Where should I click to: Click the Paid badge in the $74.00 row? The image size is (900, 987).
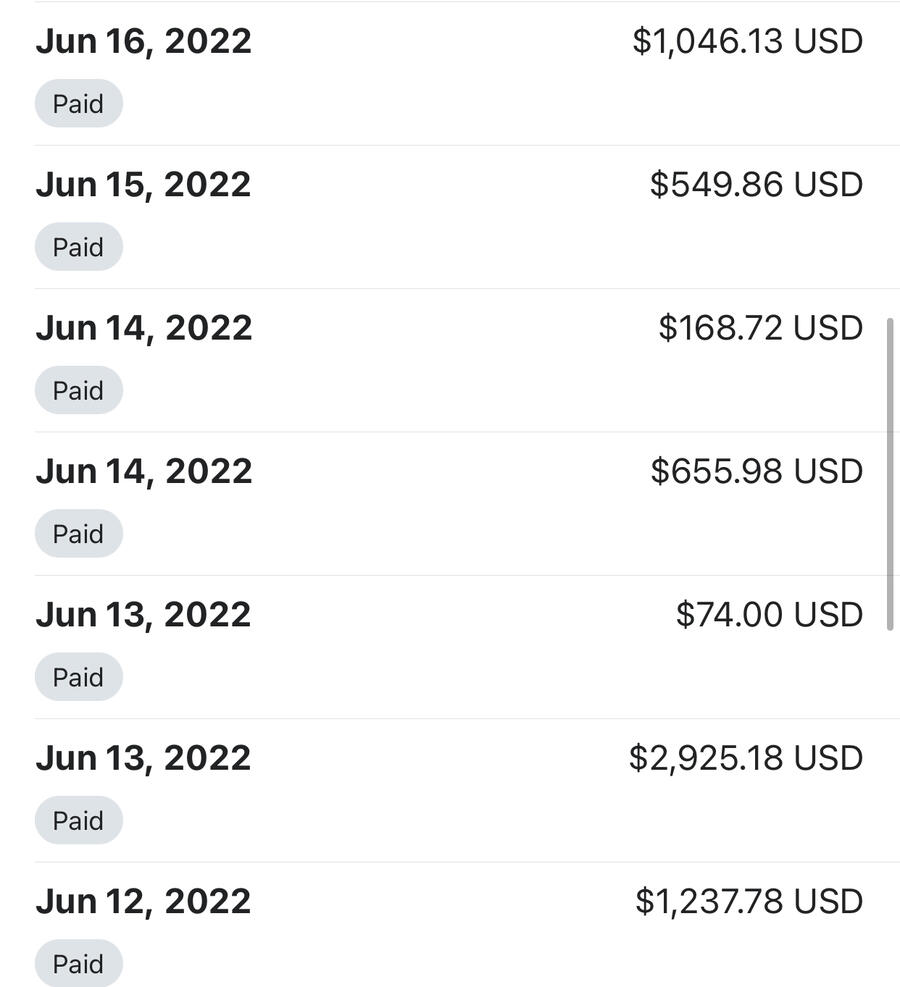coord(78,677)
